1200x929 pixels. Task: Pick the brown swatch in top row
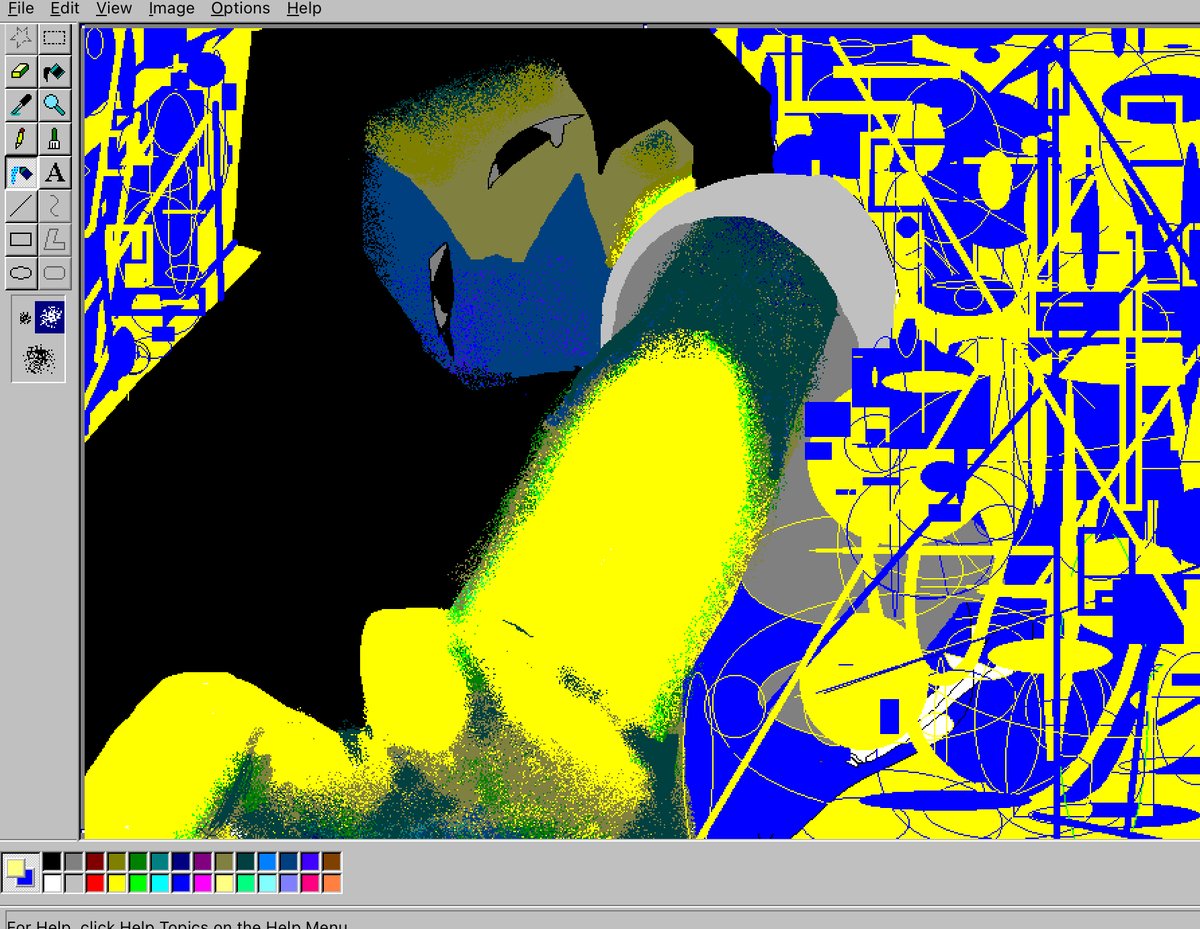click(331, 862)
